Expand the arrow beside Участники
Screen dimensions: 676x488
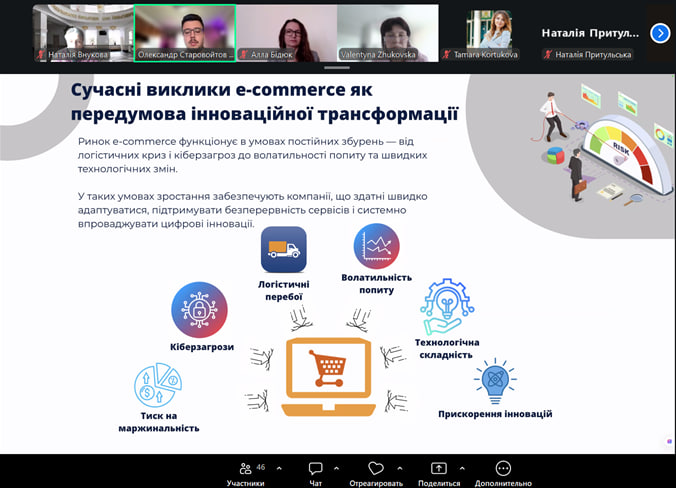(278, 468)
